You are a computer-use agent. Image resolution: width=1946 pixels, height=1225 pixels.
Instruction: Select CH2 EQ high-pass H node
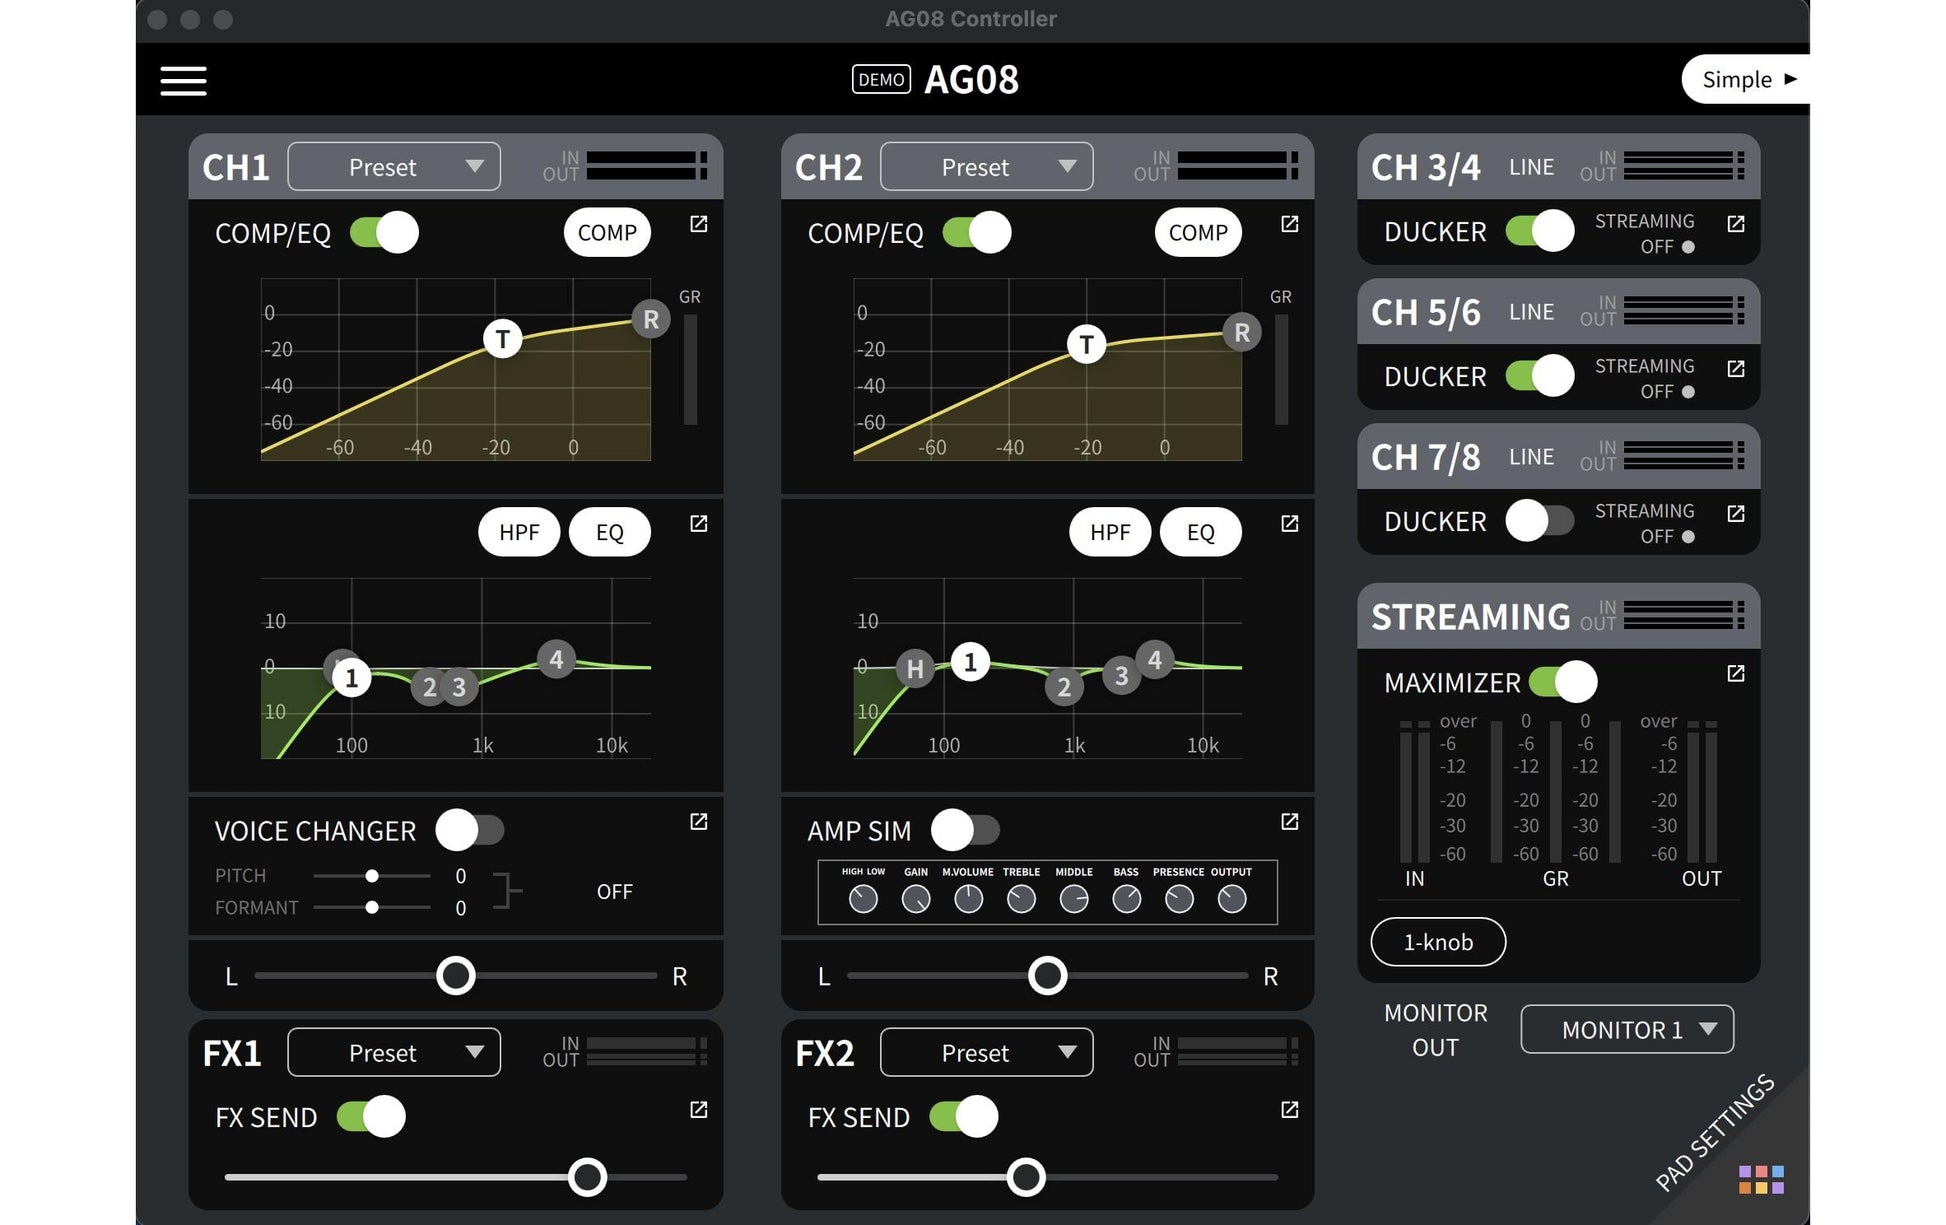tap(915, 668)
